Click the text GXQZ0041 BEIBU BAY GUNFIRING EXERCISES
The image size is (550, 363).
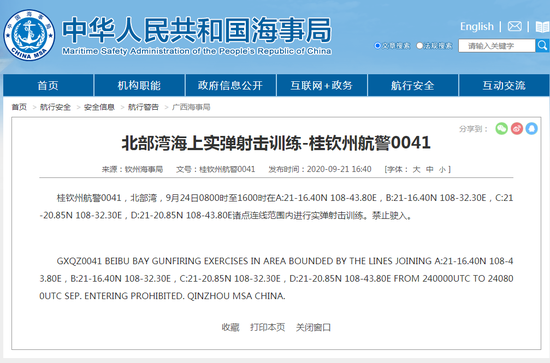pos(153,261)
